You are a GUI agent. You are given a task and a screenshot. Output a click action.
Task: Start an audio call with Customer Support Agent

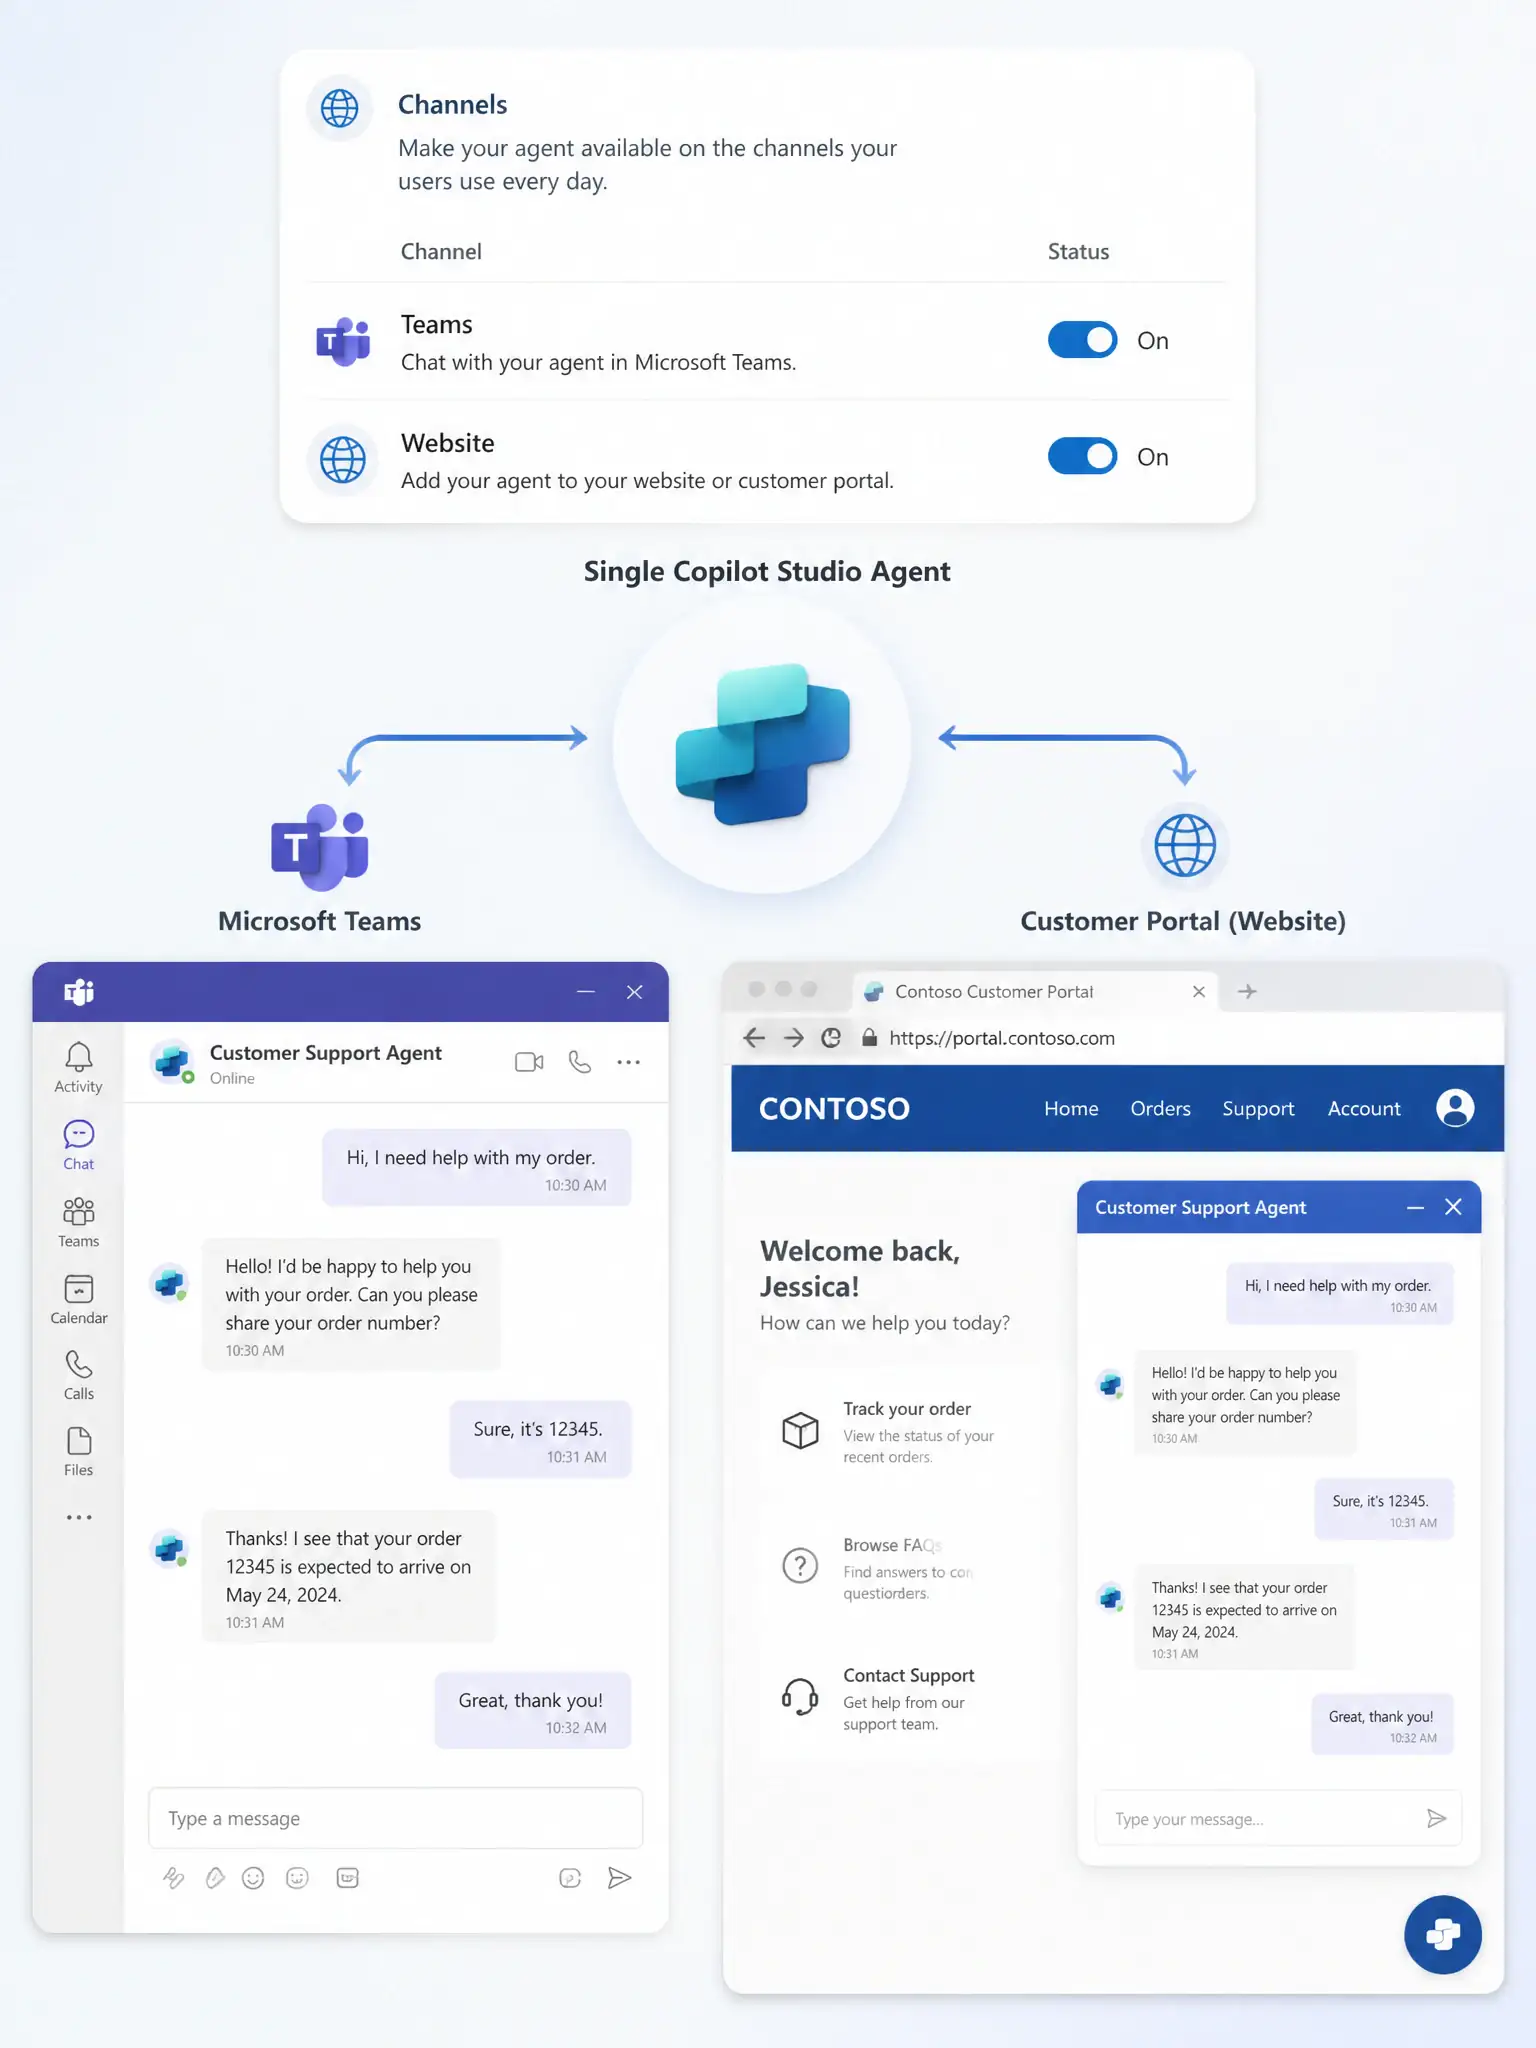click(580, 1062)
